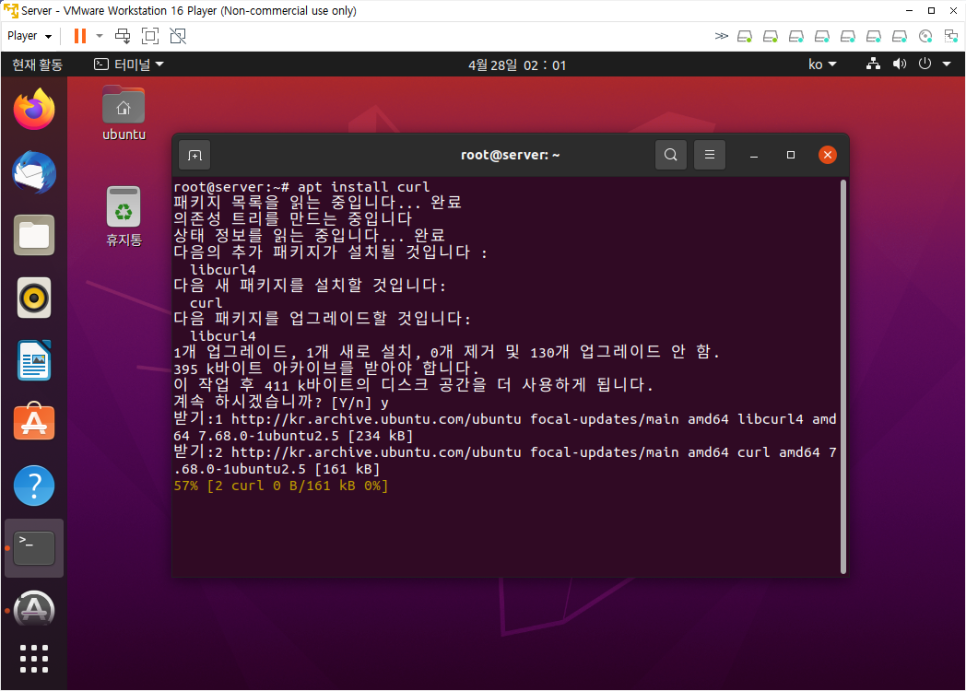Click the '395 k바이트' archive size line
The image size is (966, 691).
tap(327, 369)
